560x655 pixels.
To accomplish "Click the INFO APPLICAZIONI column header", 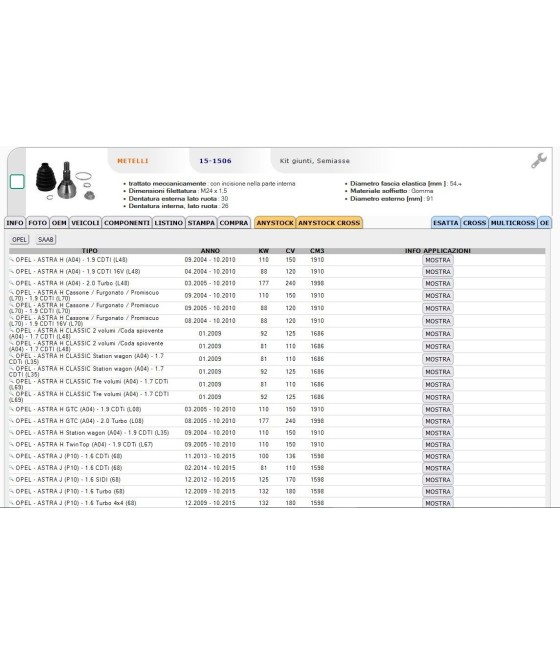I will [x=438, y=251].
